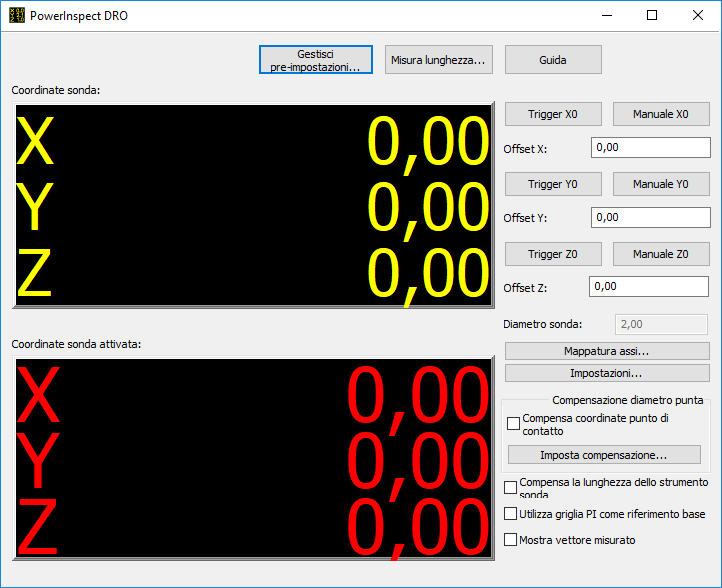
Task: Click the Misura lunghezza button
Action: (x=438, y=60)
